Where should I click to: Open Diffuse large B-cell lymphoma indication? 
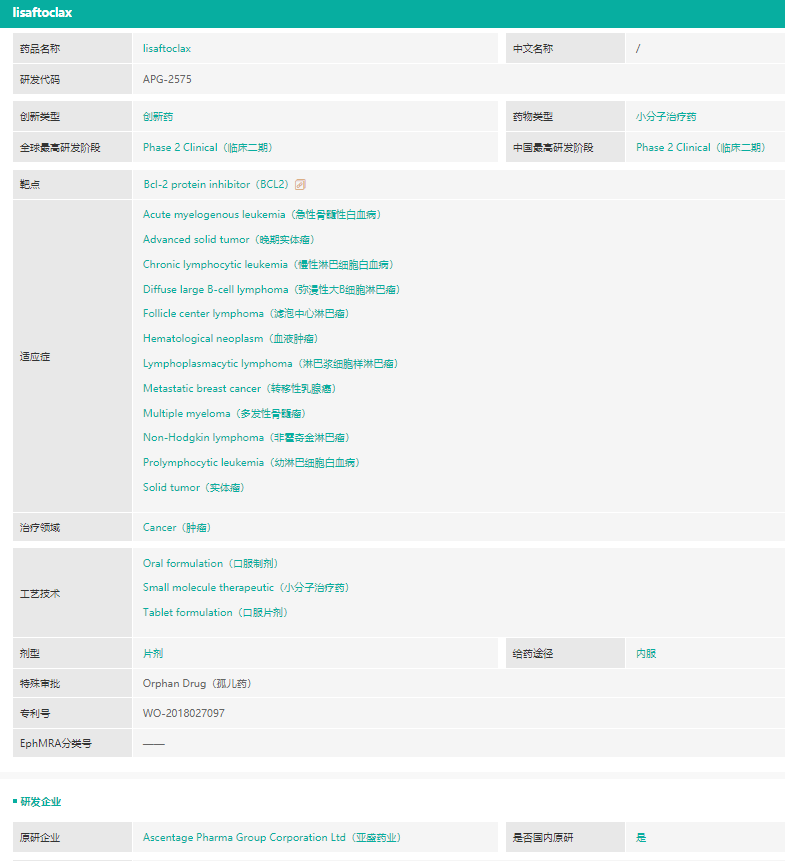(x=271, y=289)
